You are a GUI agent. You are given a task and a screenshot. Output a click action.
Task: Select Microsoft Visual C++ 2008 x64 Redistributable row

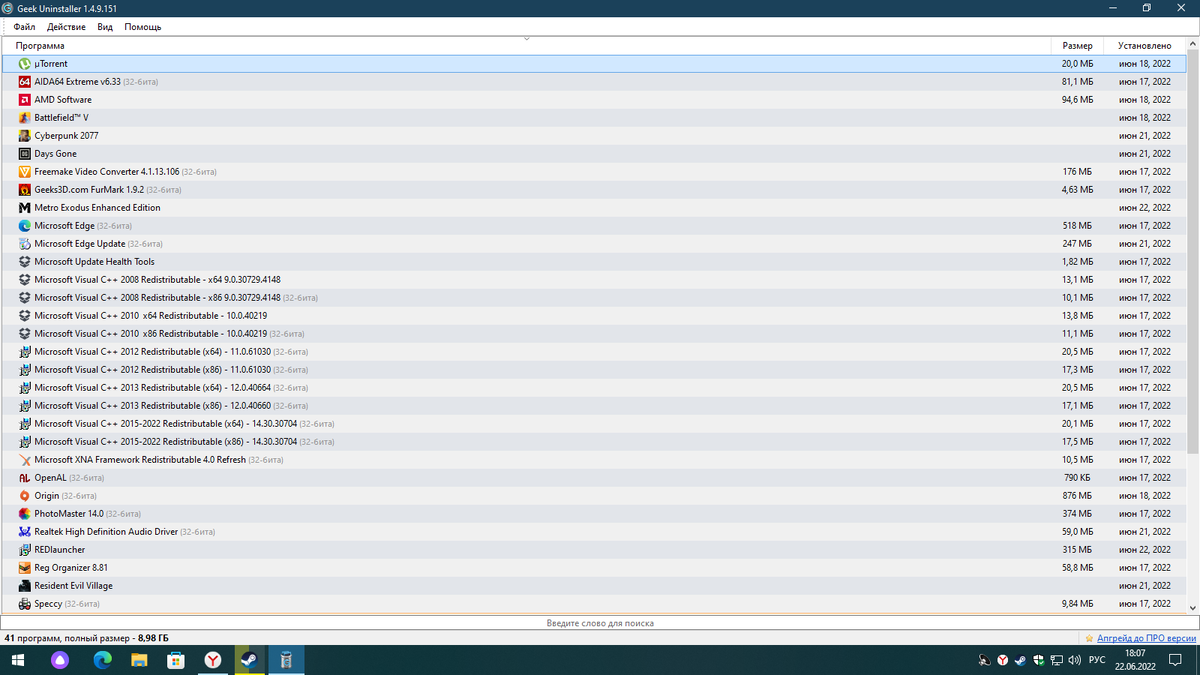pyautogui.click(x=592, y=280)
